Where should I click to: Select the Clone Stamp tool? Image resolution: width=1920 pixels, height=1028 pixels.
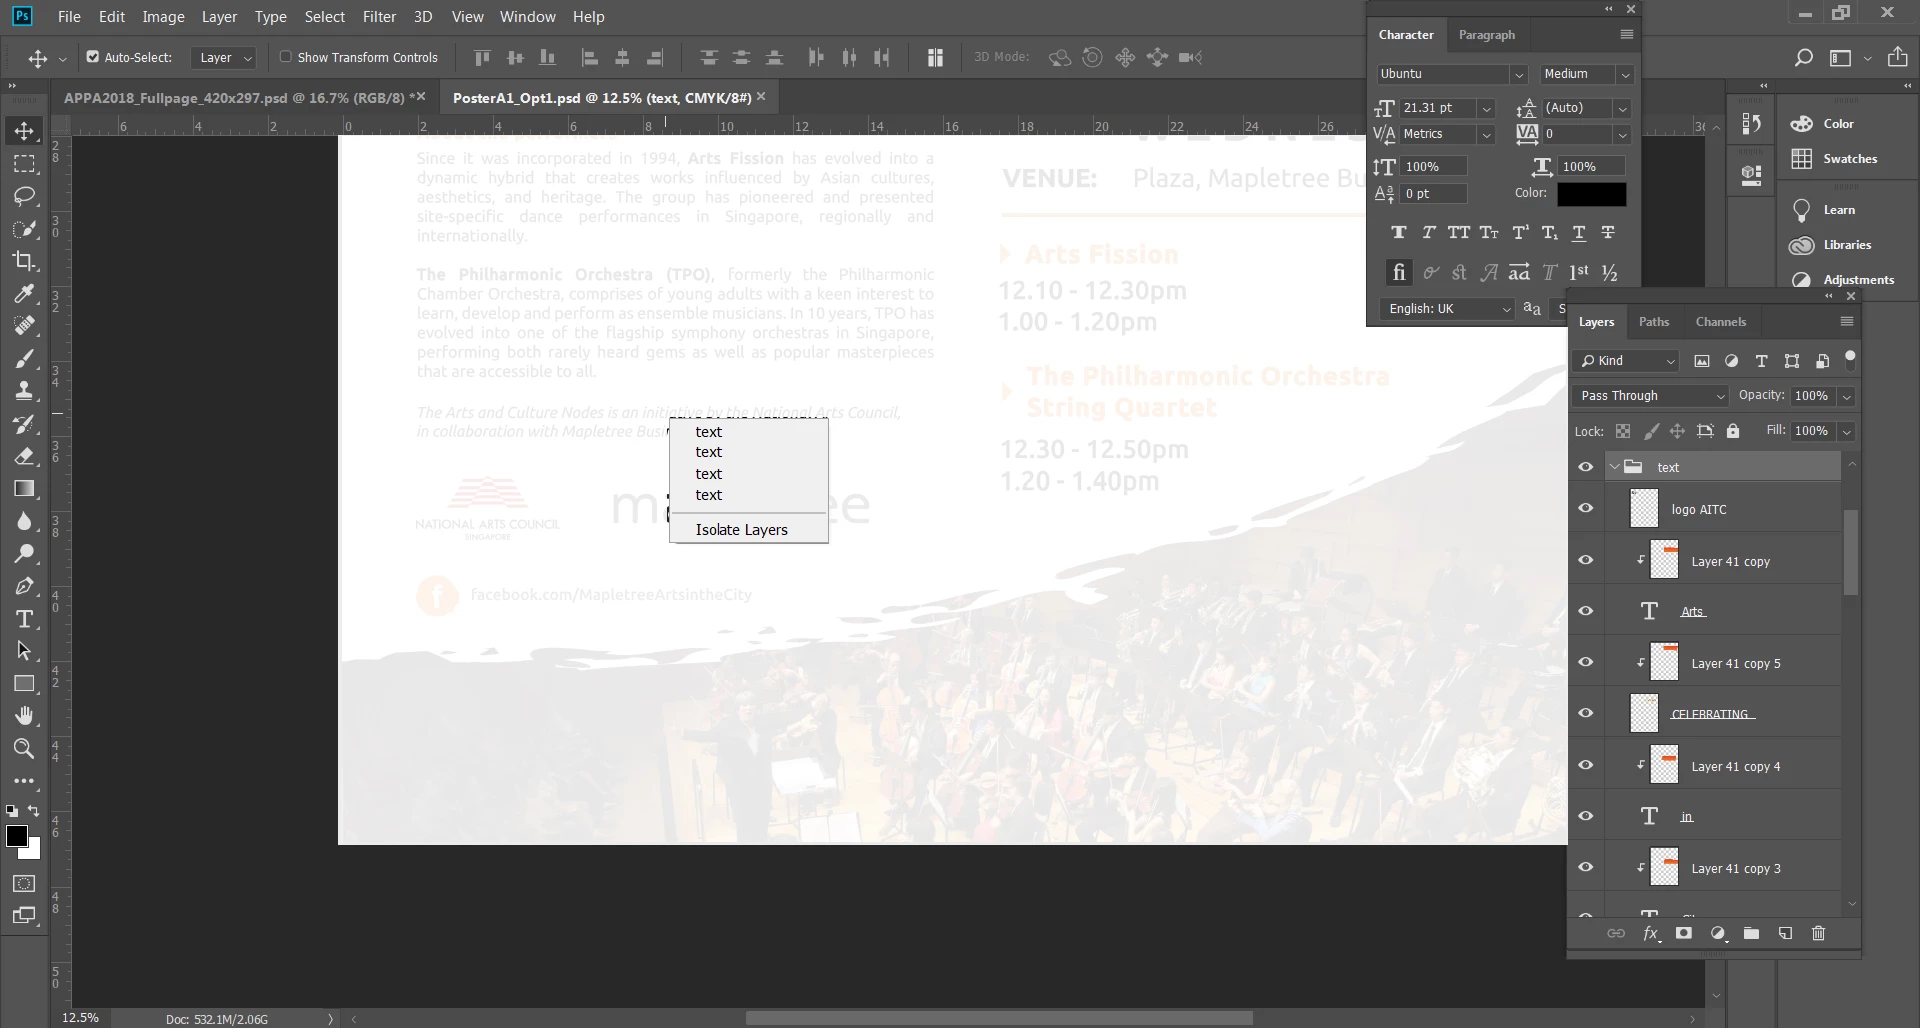[25, 391]
